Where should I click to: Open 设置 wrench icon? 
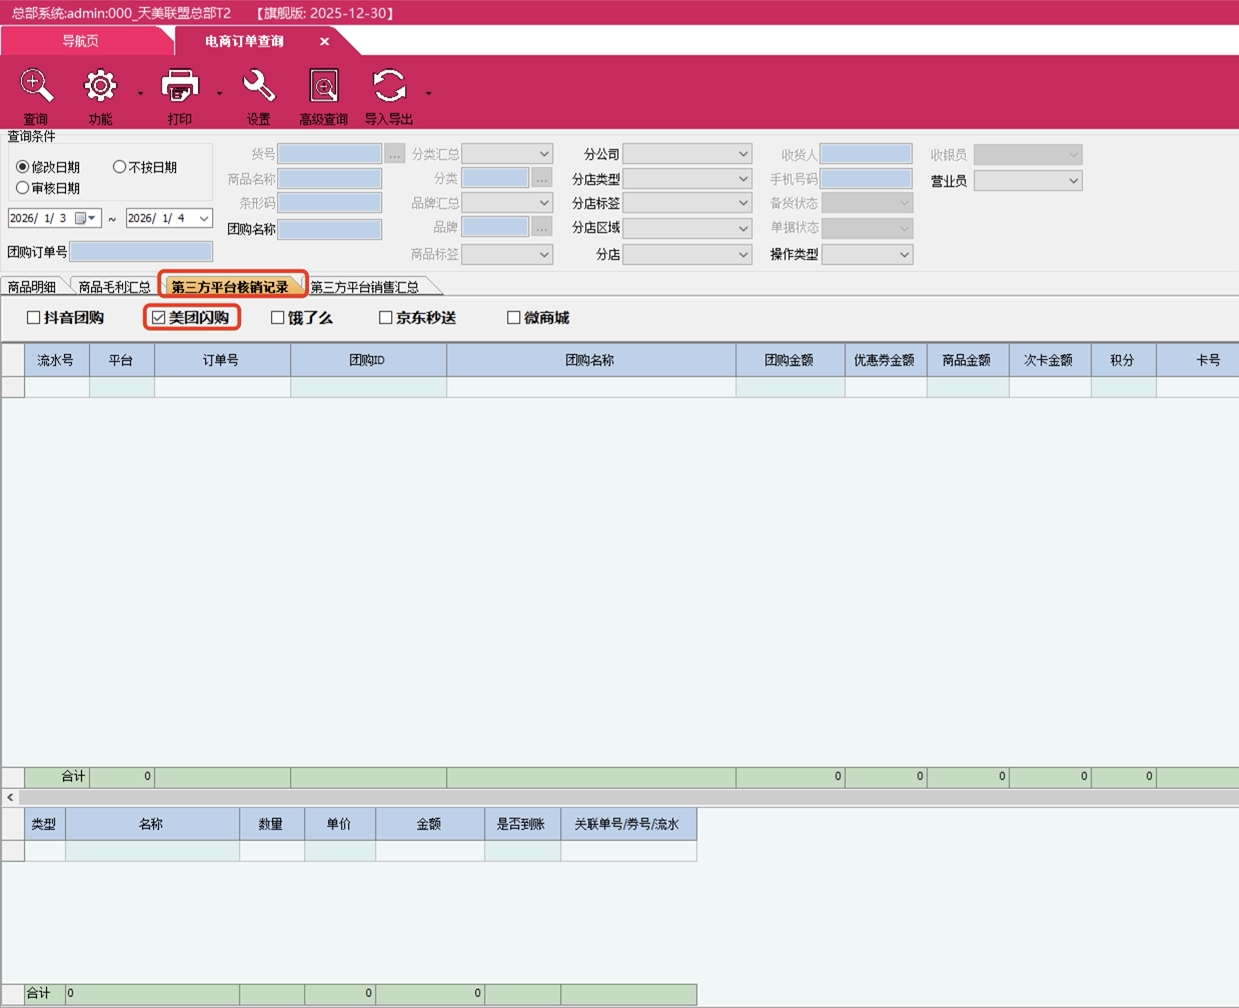[x=259, y=87]
